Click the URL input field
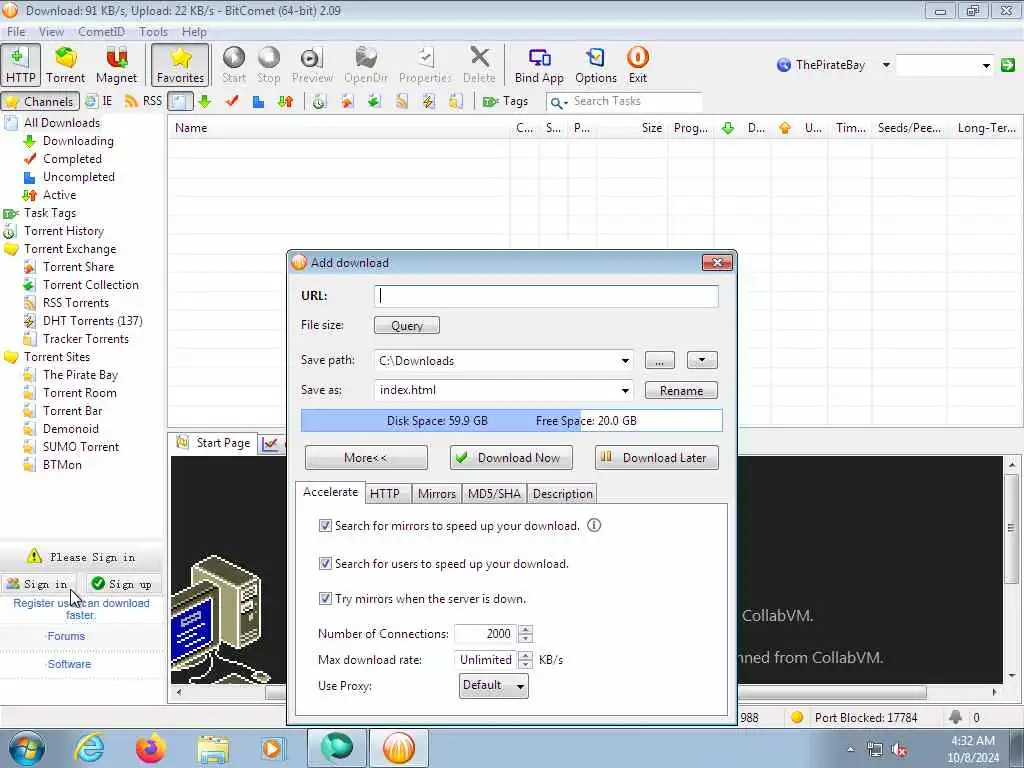 tap(546, 296)
